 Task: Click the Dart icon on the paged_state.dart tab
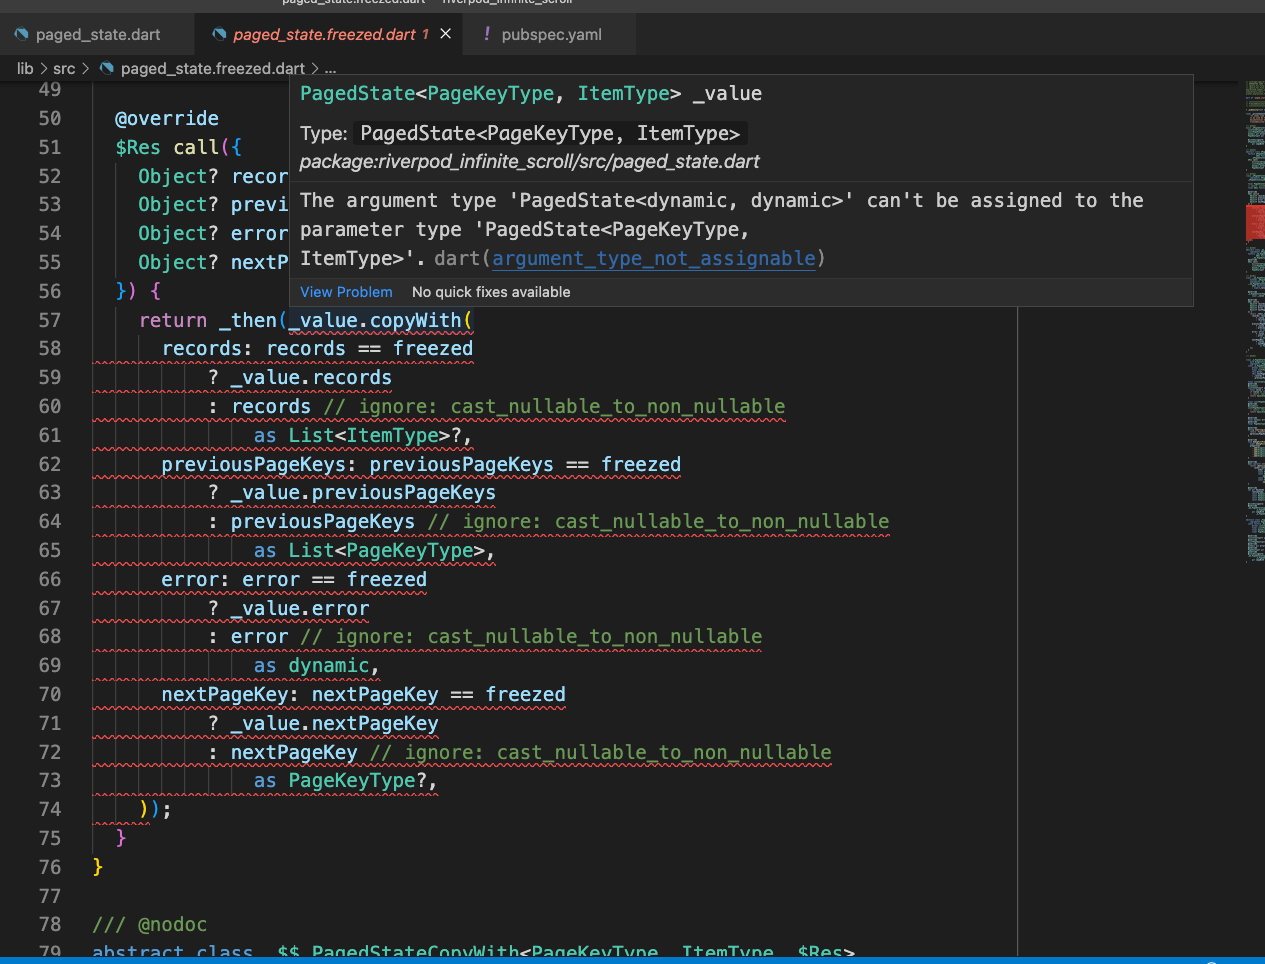pyautogui.click(x=22, y=33)
